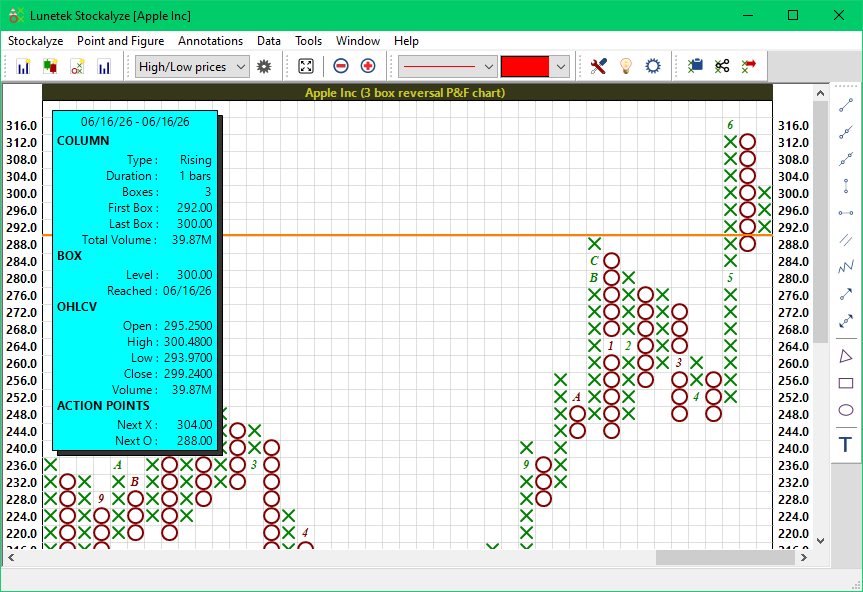The image size is (863, 592).
Task: Select the text annotation T tool
Action: pos(846,444)
